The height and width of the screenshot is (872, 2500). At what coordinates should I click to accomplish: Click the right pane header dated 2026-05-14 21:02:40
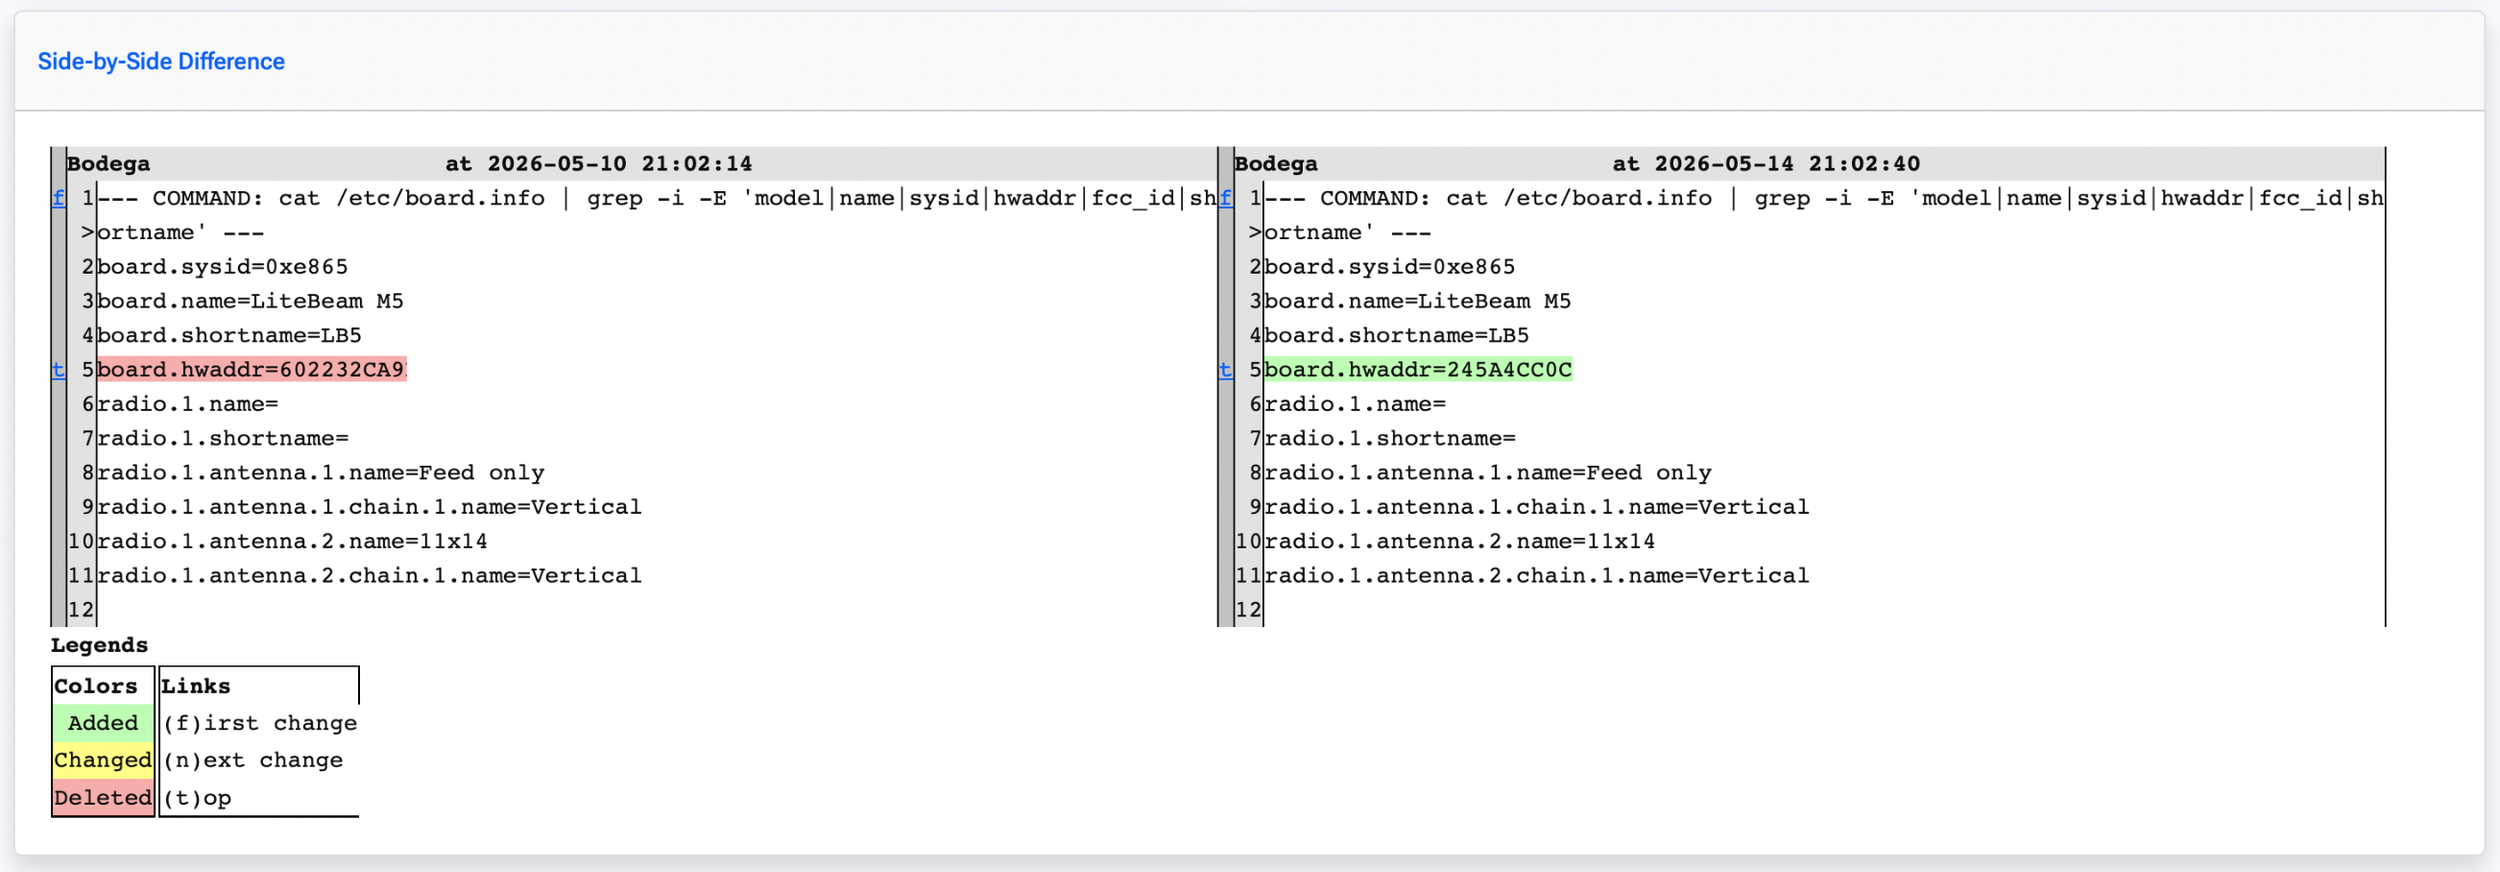1809,164
